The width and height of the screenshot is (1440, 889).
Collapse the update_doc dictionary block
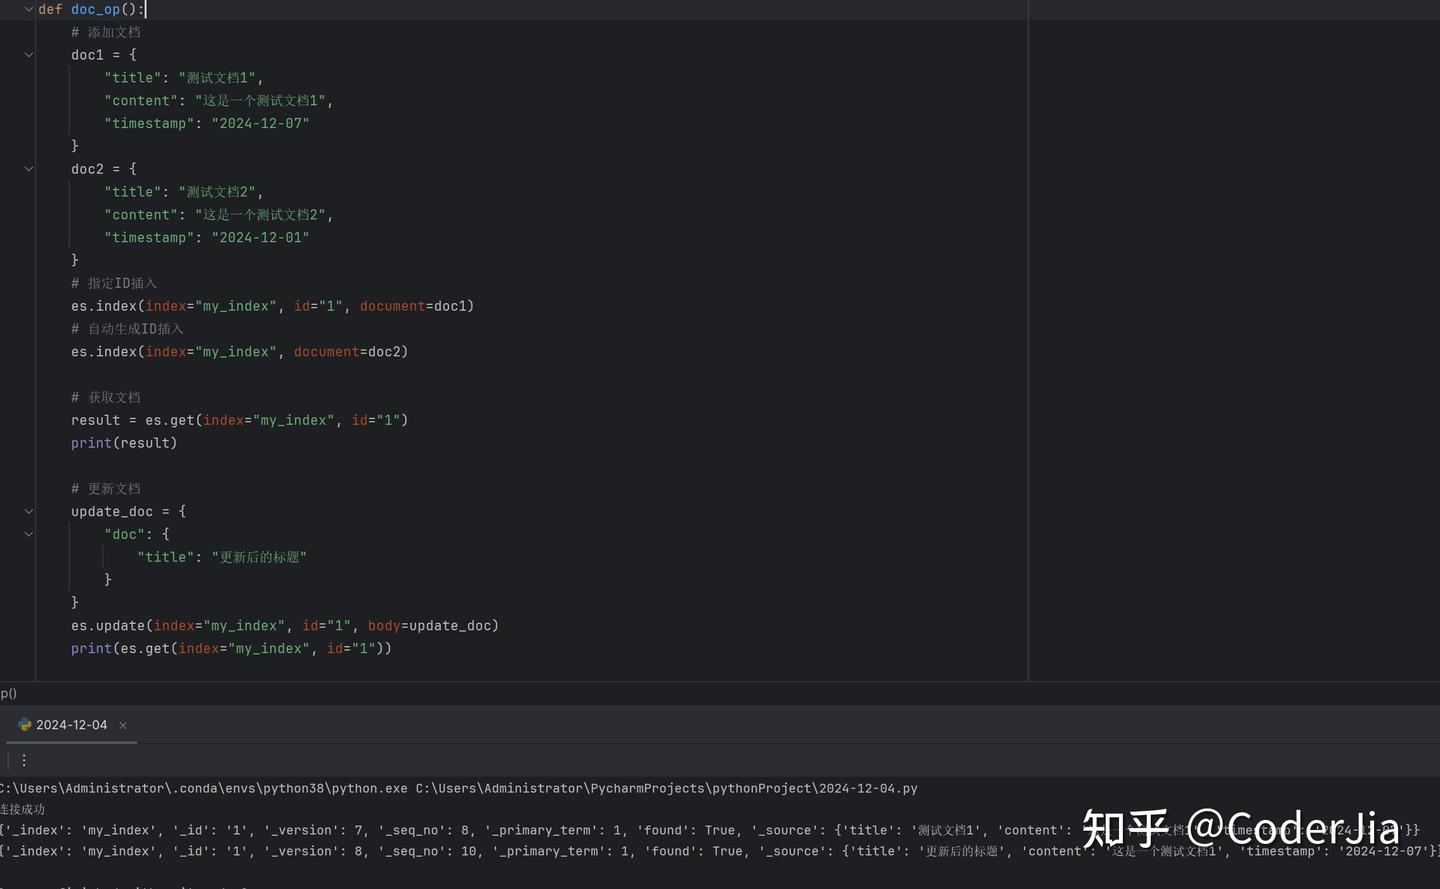[x=29, y=511]
